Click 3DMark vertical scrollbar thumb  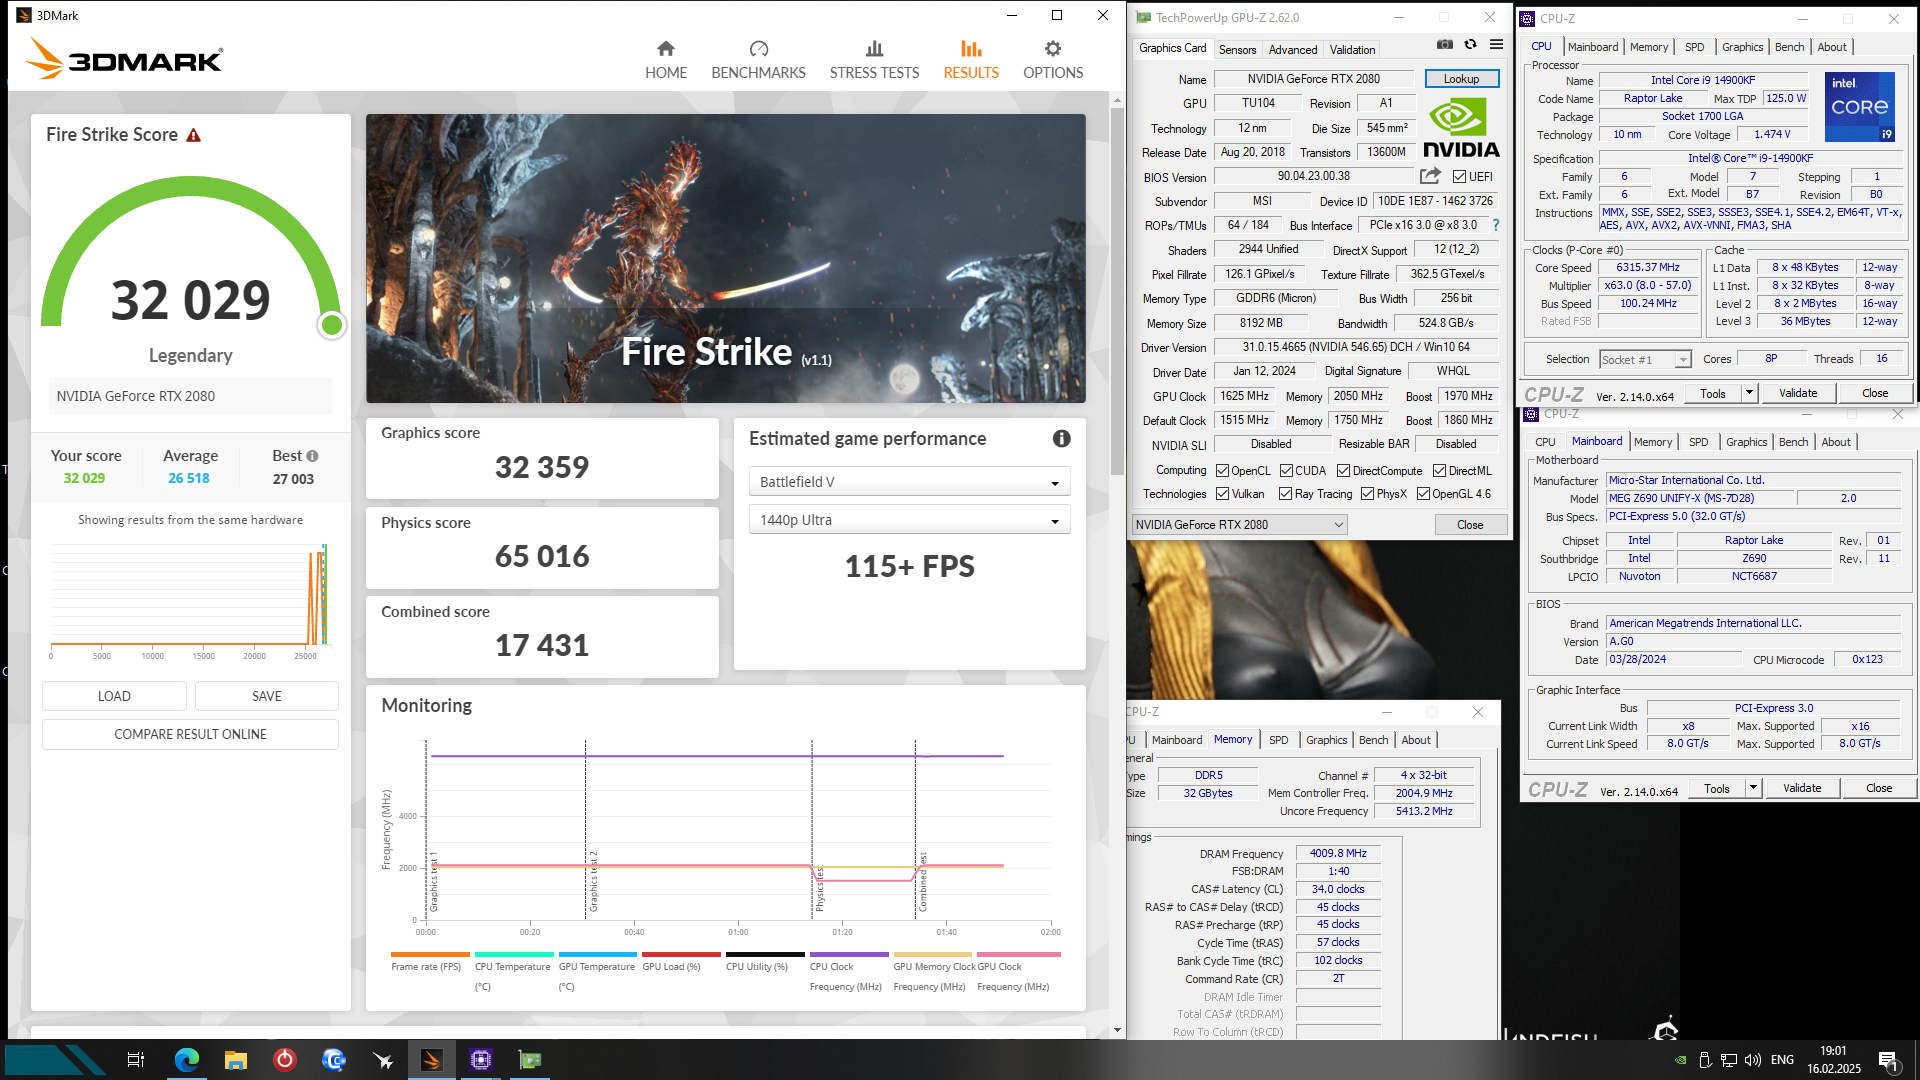point(1117,290)
